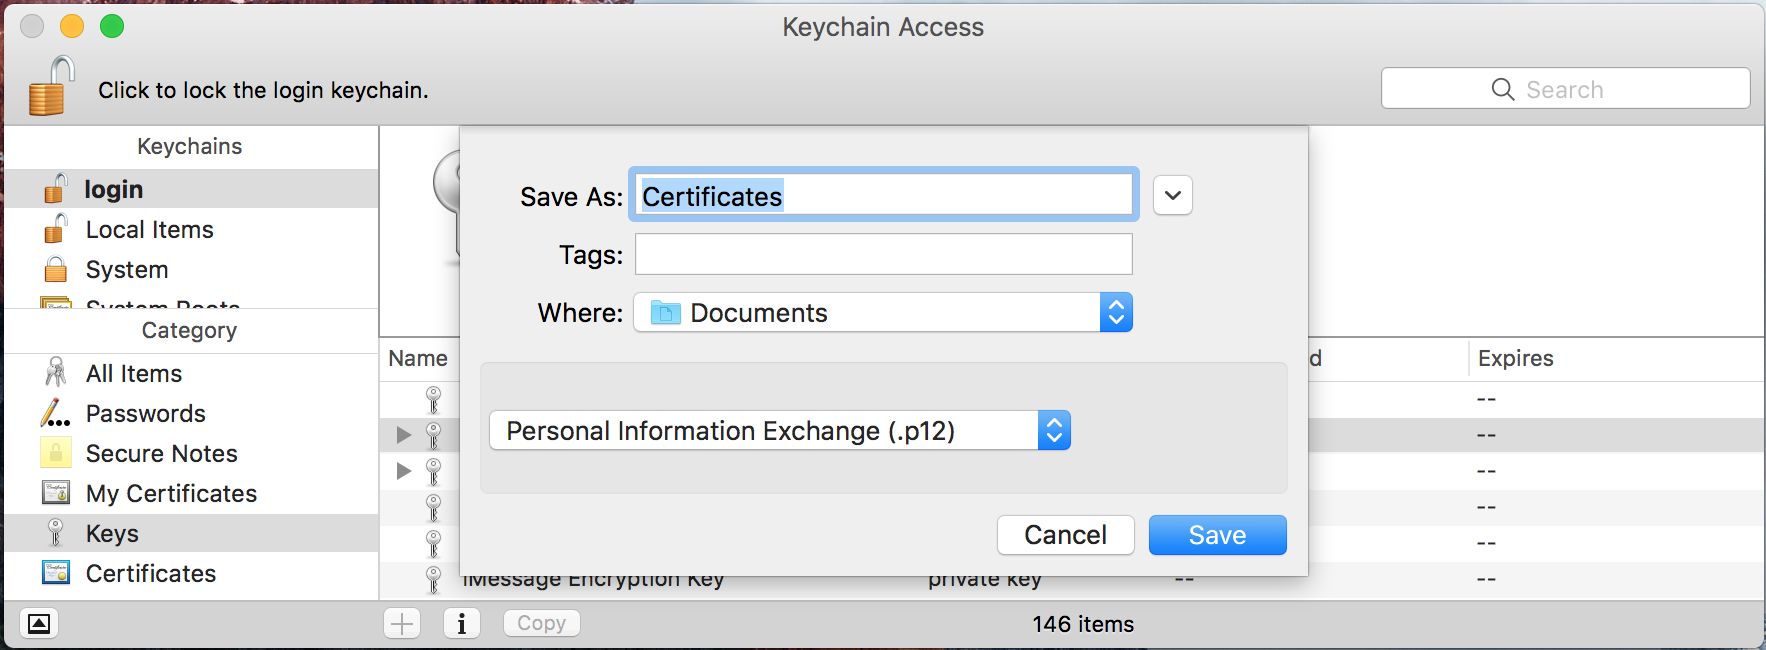
Task: Click the Search field
Action: (x=1566, y=89)
